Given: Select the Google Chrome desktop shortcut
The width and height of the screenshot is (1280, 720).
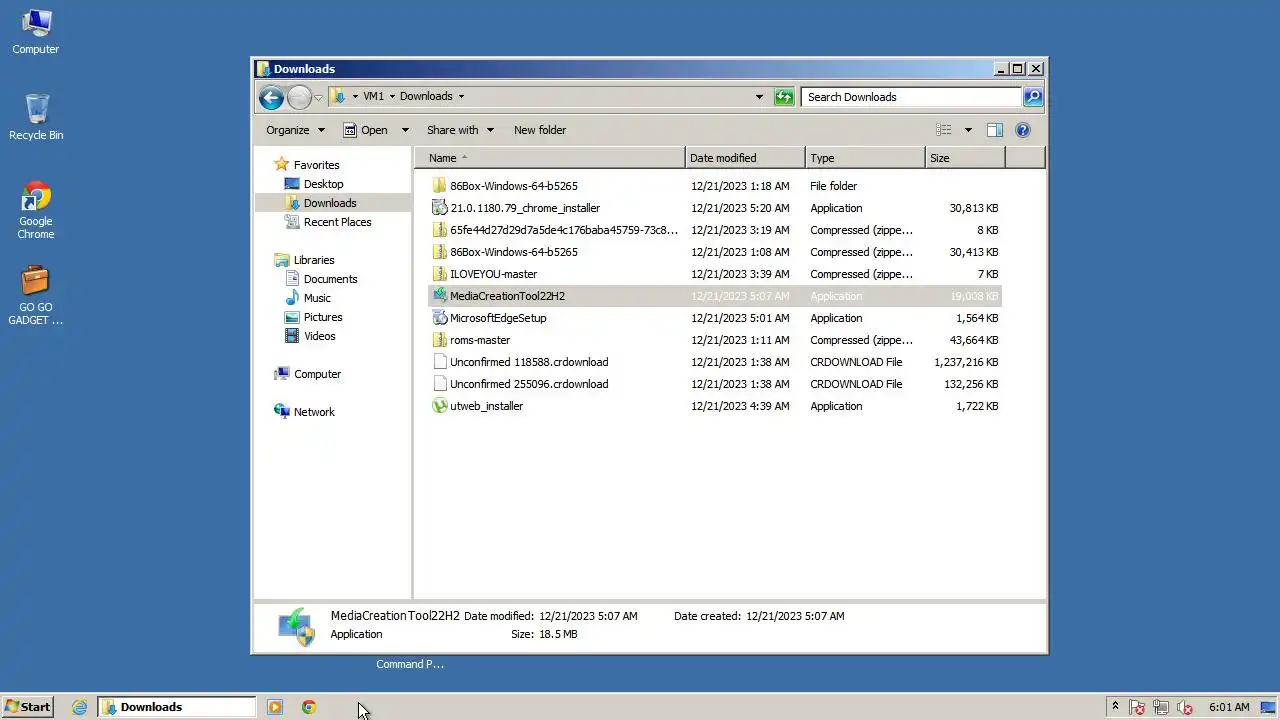Looking at the screenshot, I should click(36, 211).
